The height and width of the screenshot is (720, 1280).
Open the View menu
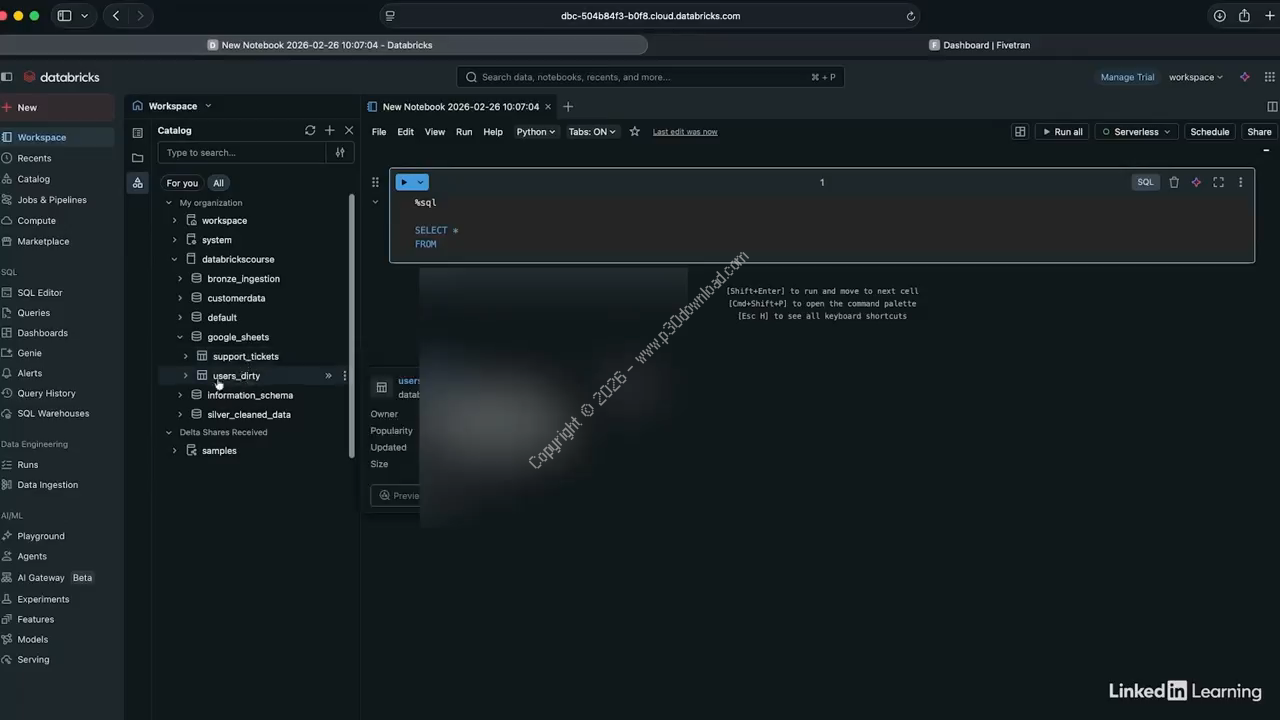pyautogui.click(x=434, y=131)
